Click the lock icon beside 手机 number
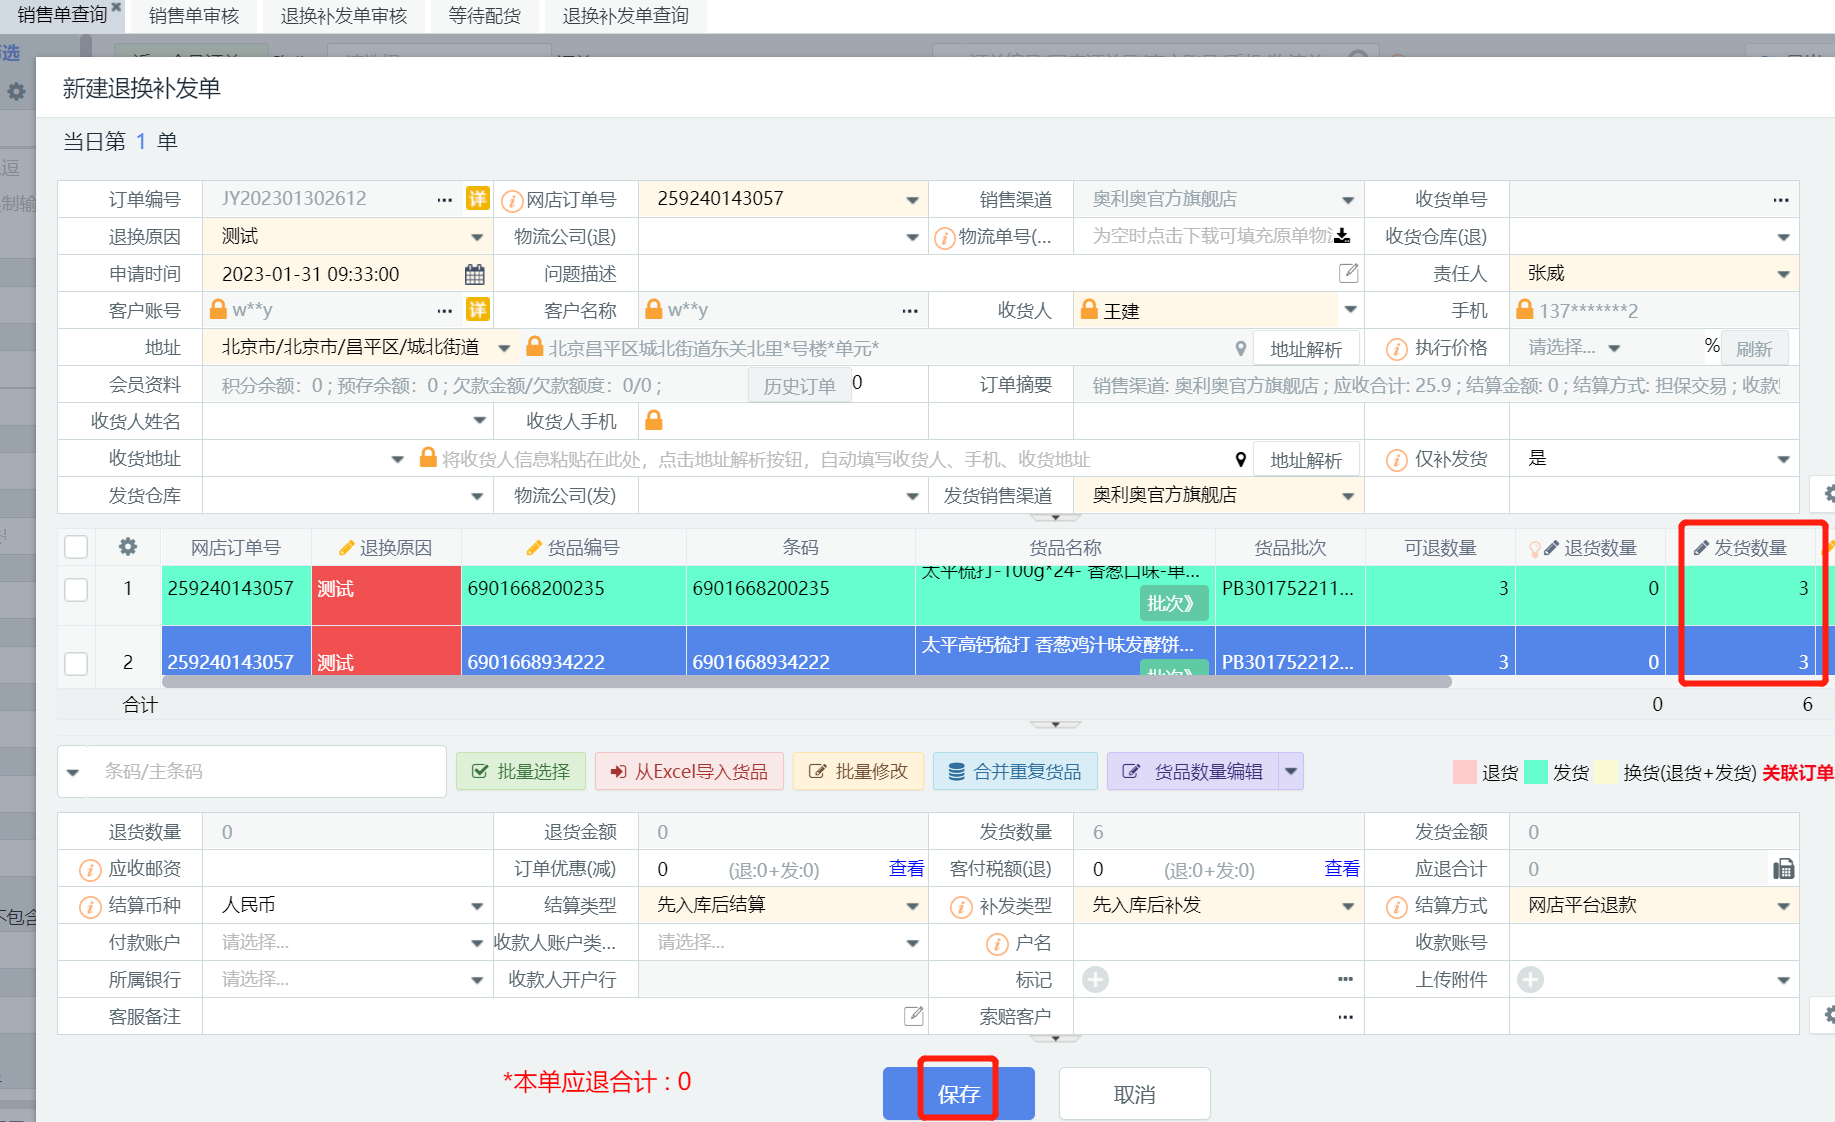This screenshot has width=1835, height=1122. (x=1525, y=310)
